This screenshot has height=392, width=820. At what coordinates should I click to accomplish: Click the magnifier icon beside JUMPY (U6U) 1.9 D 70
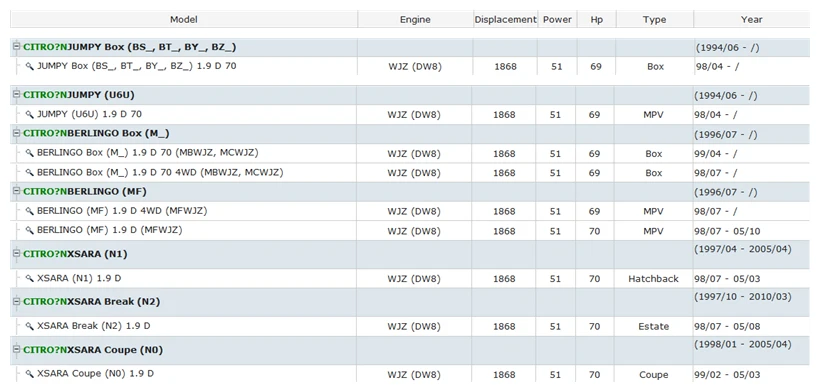pos(30,114)
